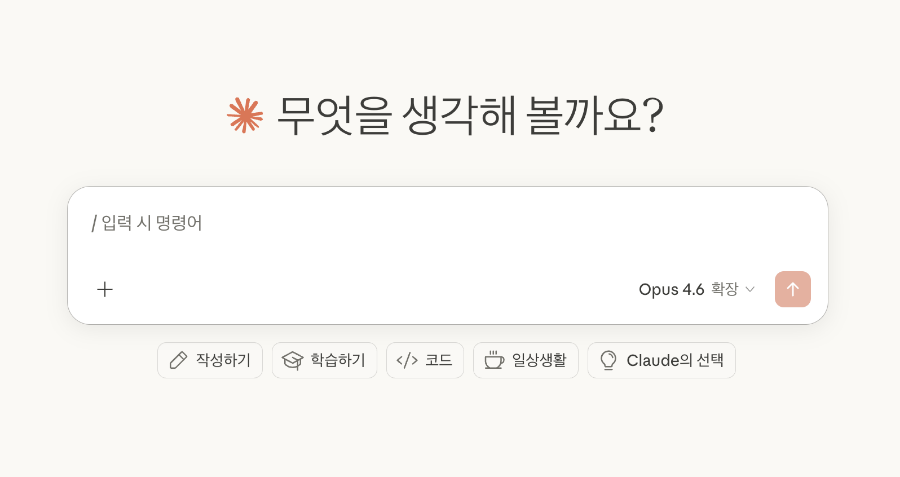The image size is (900, 477).
Task: Click the pencil icon in 작성하기 chip
Action: [x=179, y=360]
